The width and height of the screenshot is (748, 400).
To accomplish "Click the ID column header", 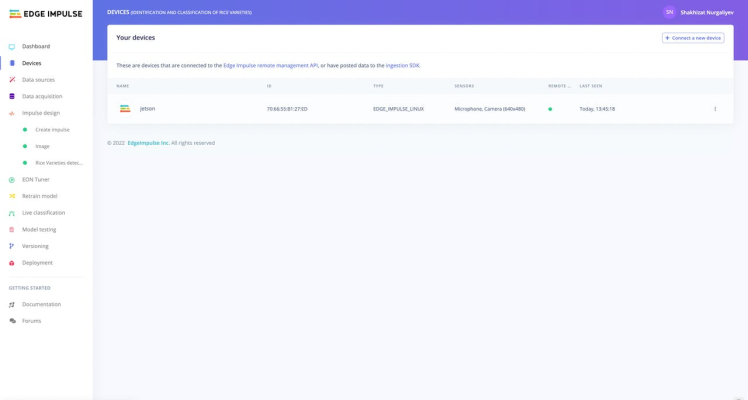I will tap(269, 86).
